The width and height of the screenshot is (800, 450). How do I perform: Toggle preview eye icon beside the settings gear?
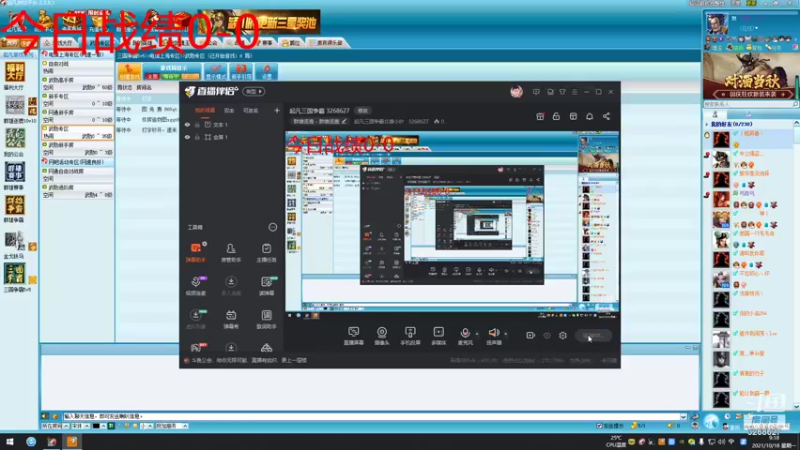547,336
